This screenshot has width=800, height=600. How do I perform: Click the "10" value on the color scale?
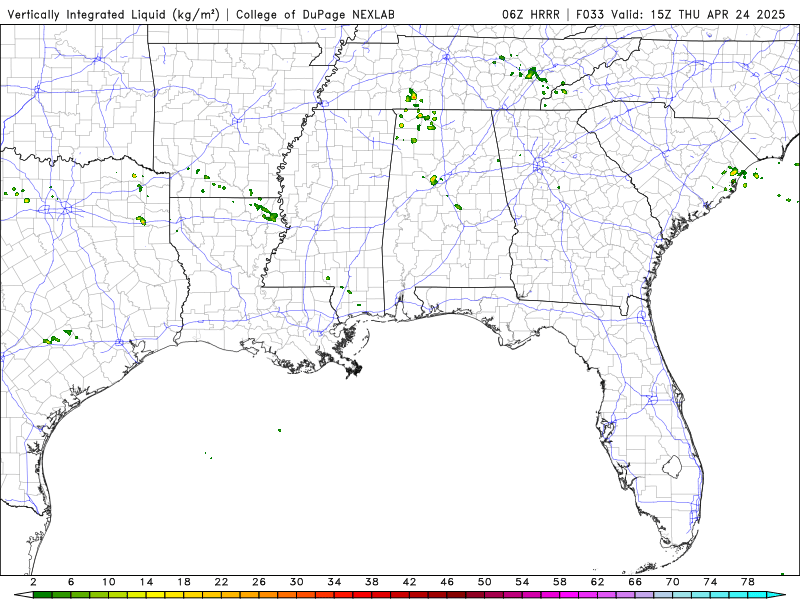tap(109, 582)
